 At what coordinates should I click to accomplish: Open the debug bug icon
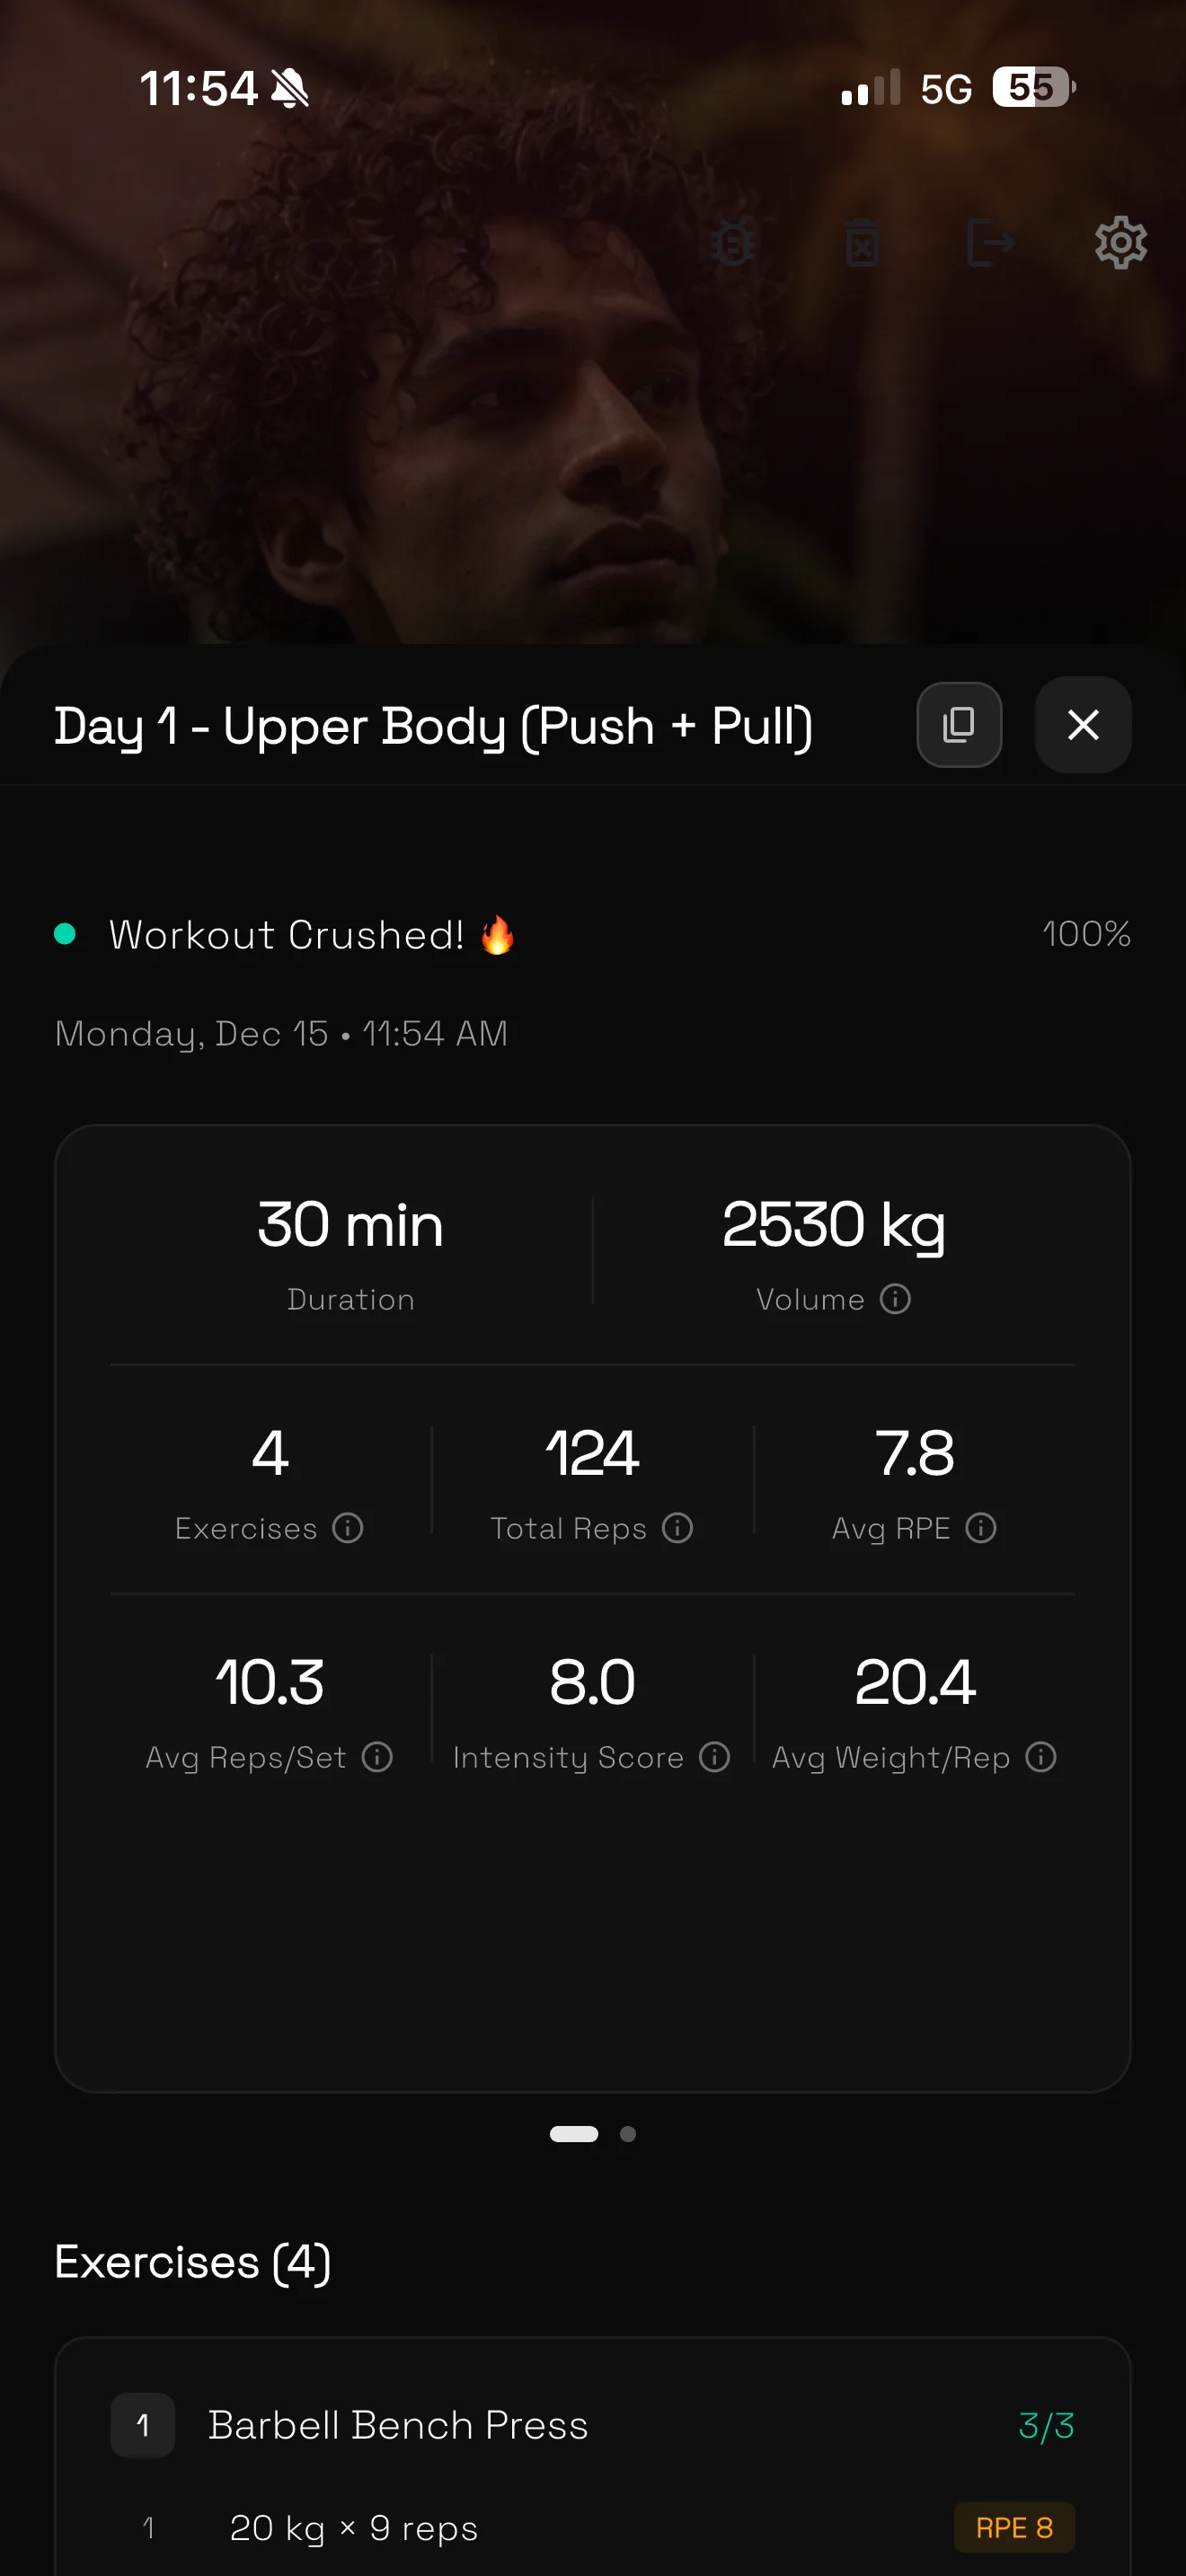click(x=732, y=243)
